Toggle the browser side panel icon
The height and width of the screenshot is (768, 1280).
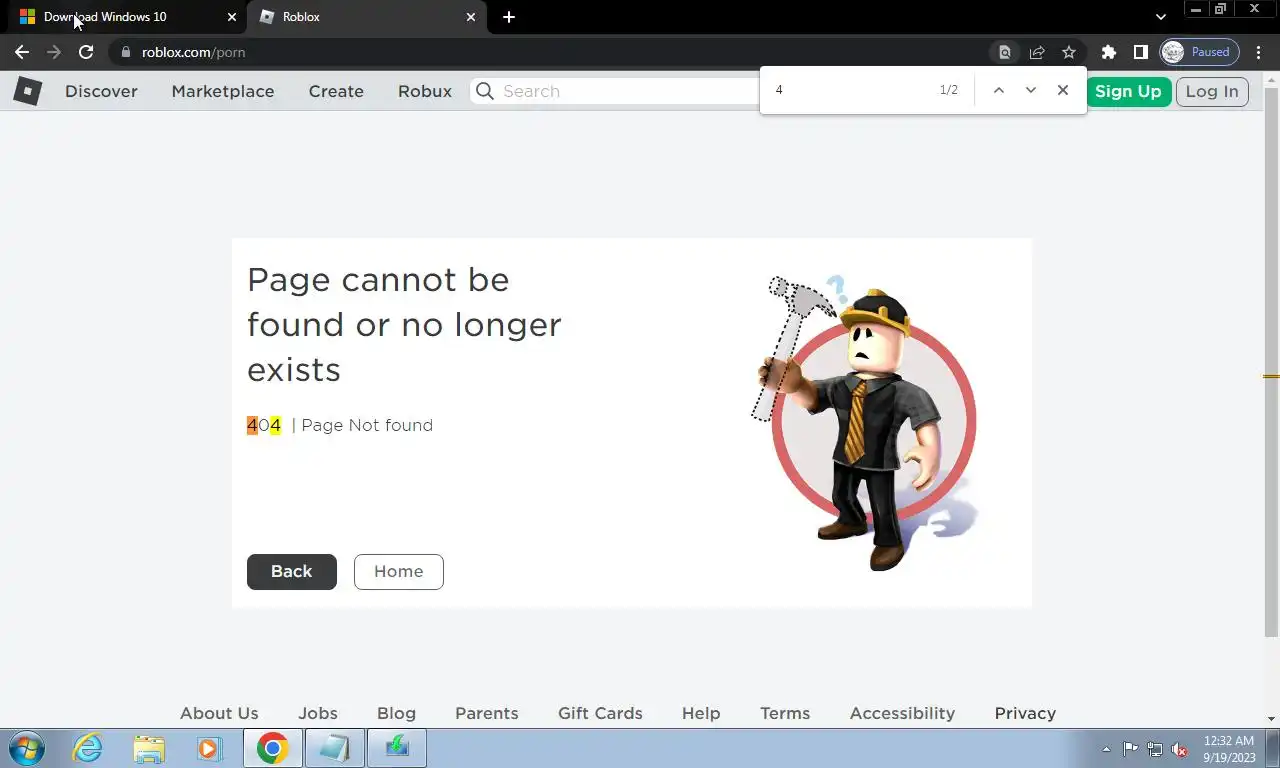pyautogui.click(x=1140, y=52)
